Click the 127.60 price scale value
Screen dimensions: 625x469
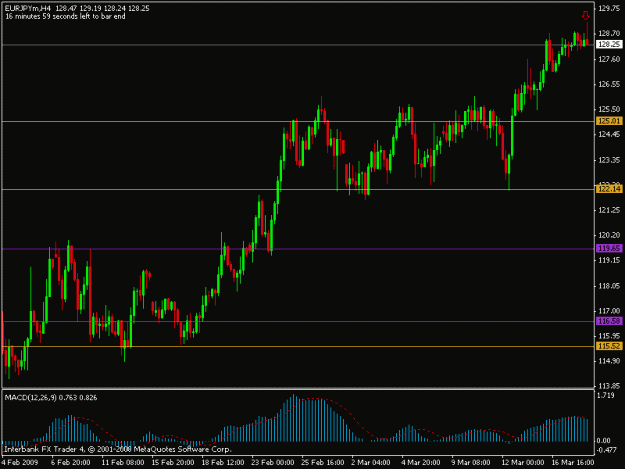point(609,59)
